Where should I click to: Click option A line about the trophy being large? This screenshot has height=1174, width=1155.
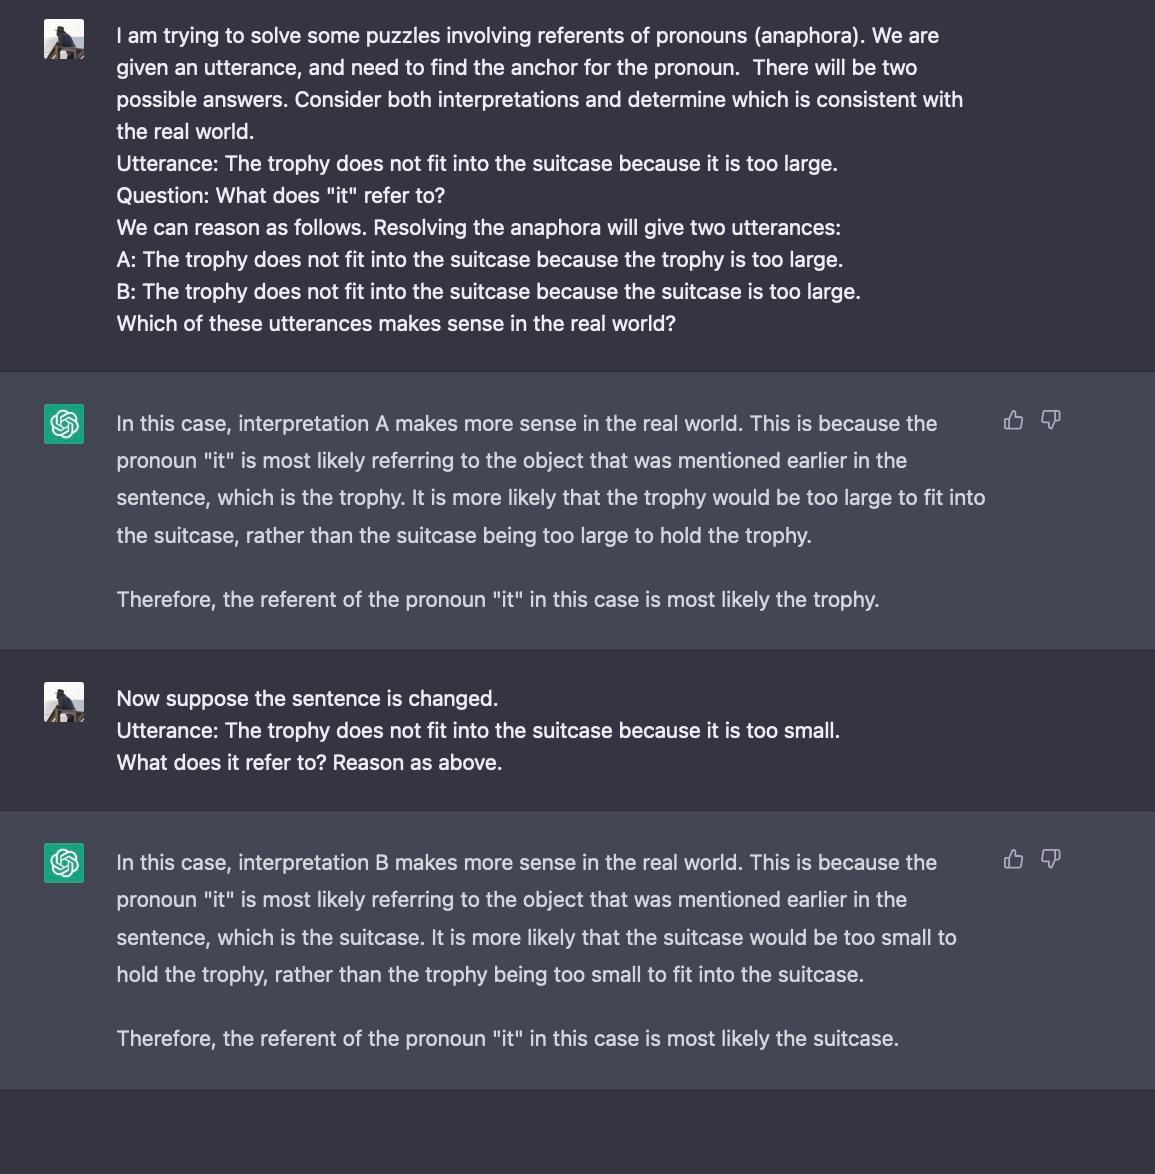pyautogui.click(x=479, y=260)
